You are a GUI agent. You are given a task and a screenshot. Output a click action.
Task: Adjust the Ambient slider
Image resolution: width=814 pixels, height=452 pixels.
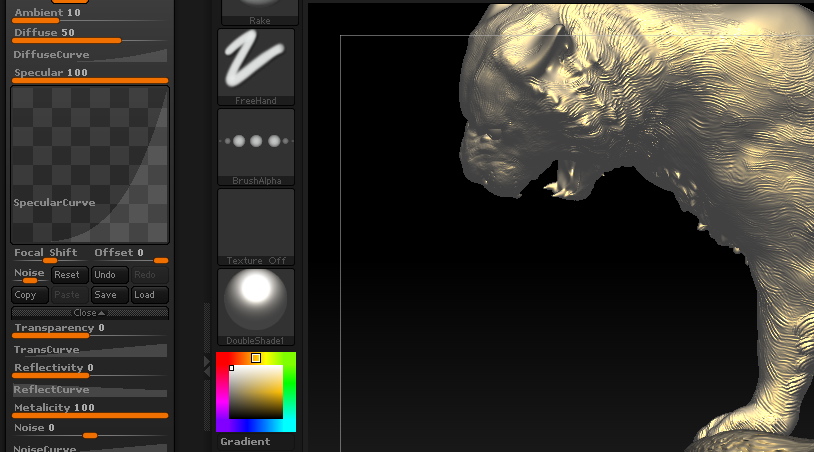[90, 15]
